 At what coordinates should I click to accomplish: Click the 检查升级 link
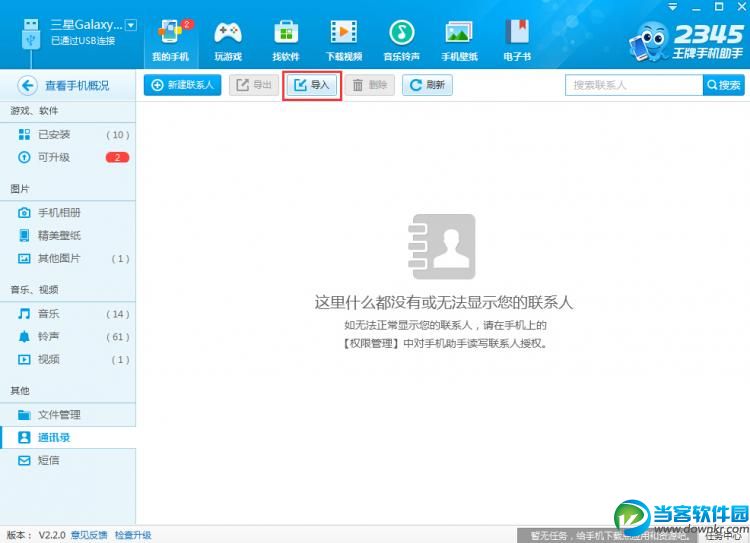tap(133, 535)
